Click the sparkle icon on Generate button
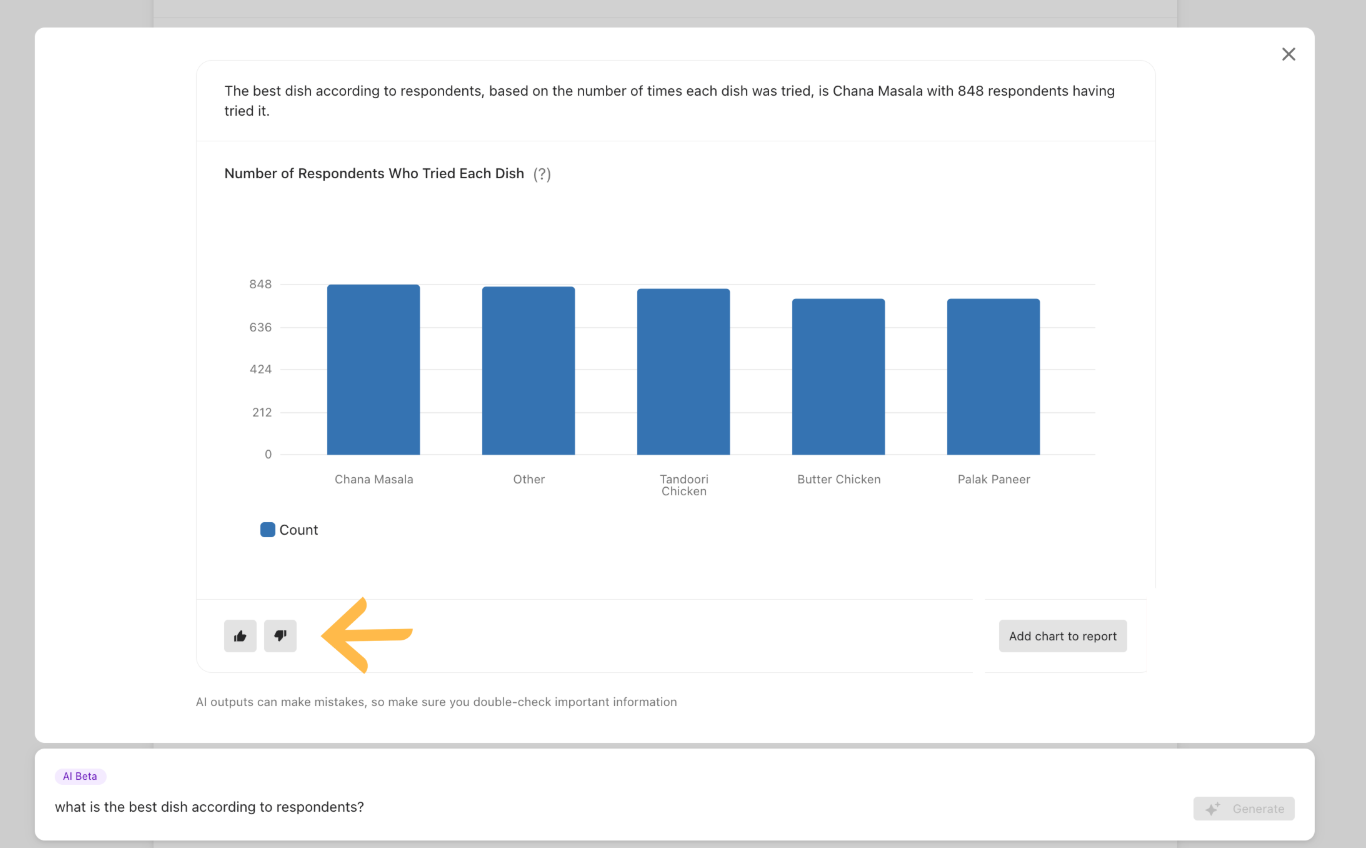Image resolution: width=1366 pixels, height=848 pixels. click(1212, 809)
